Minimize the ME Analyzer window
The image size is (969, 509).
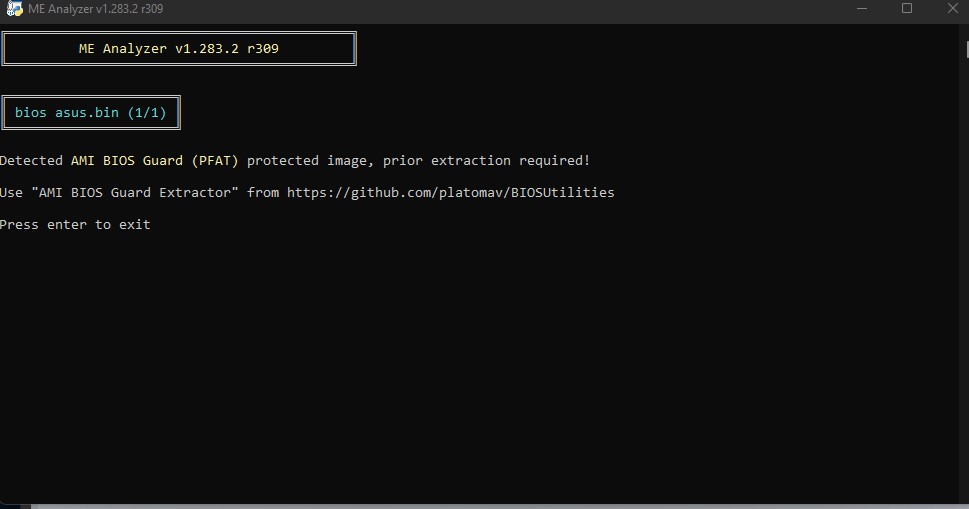point(862,9)
